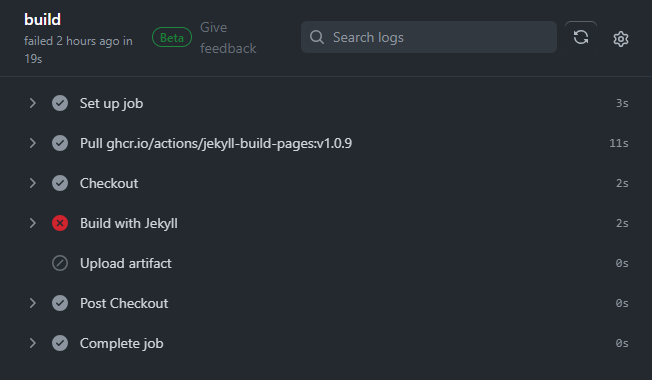Click the success checkmark beside Pull ghcr.io step
Viewport: 652px width, 380px height.
pos(60,143)
